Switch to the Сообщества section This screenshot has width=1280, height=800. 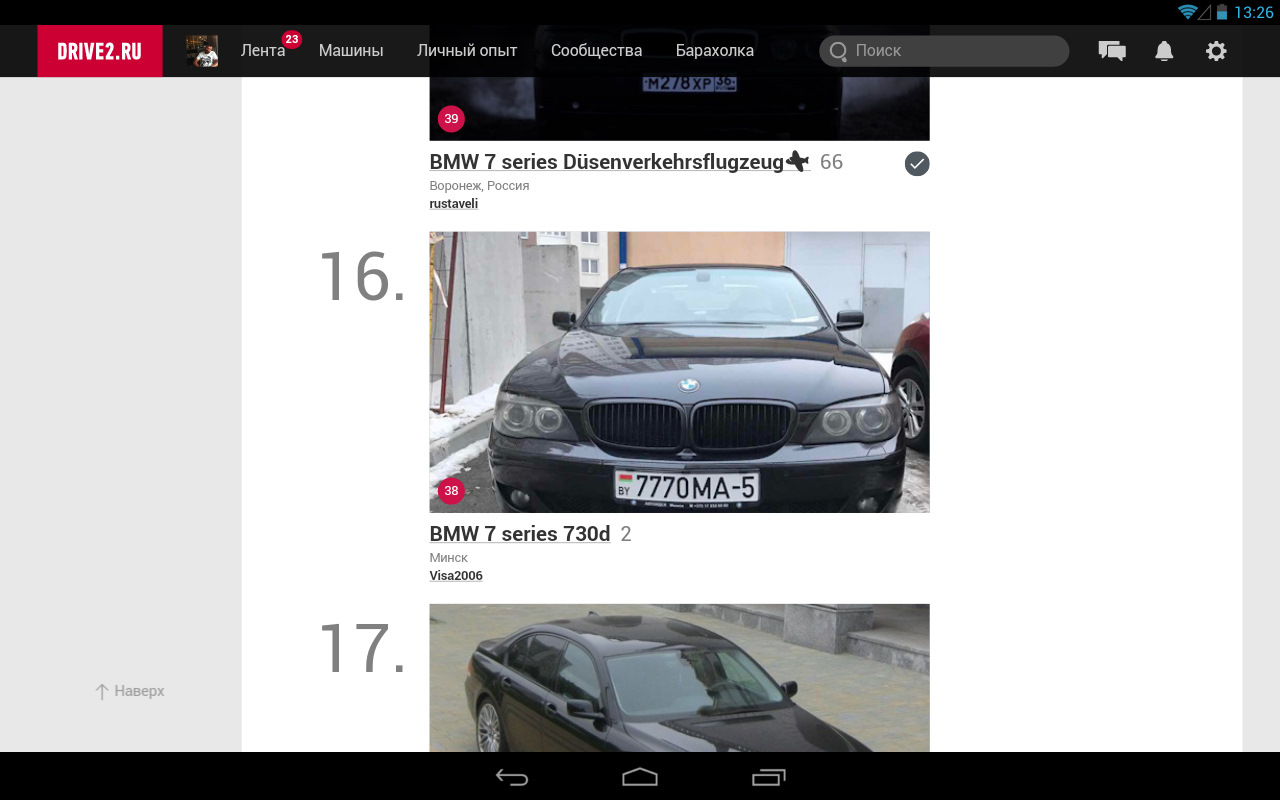pyautogui.click(x=595, y=50)
